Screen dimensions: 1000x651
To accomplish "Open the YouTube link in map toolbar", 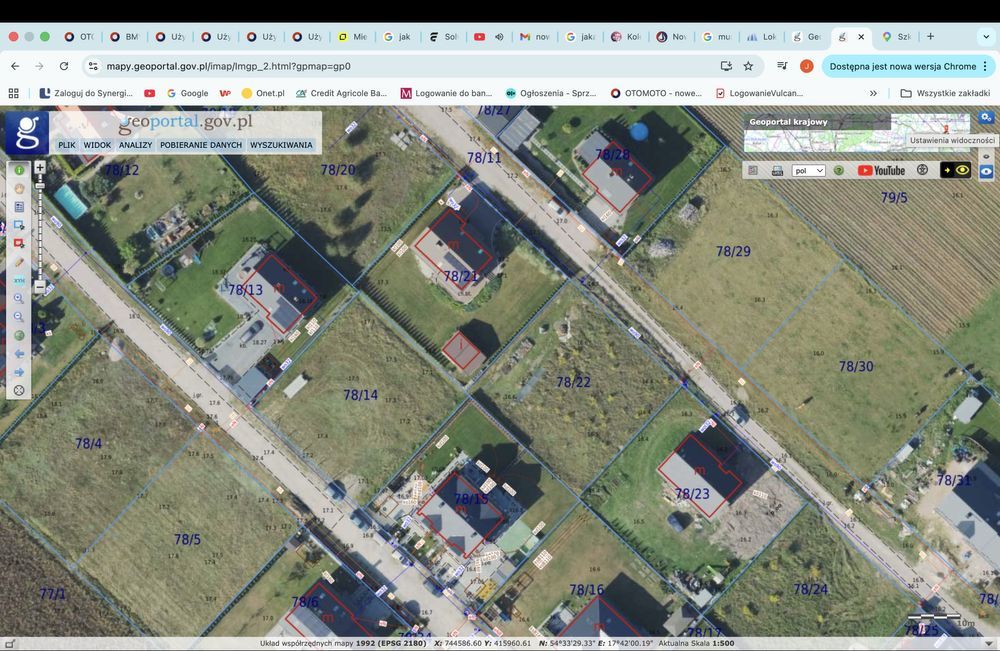I will pos(881,170).
